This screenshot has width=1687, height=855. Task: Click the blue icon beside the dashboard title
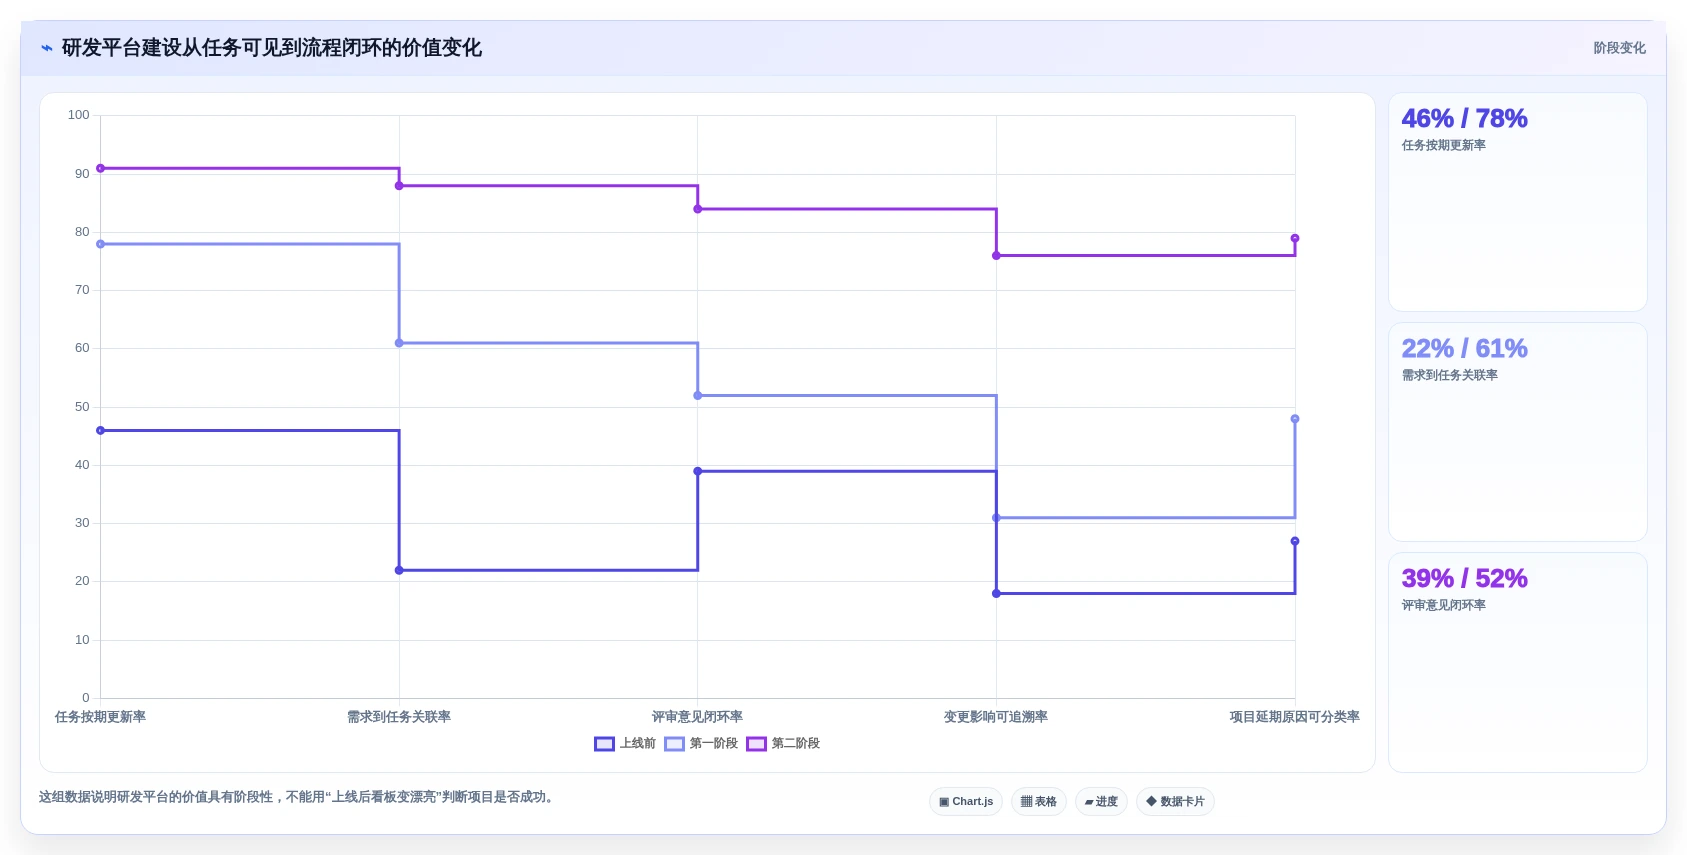point(46,48)
